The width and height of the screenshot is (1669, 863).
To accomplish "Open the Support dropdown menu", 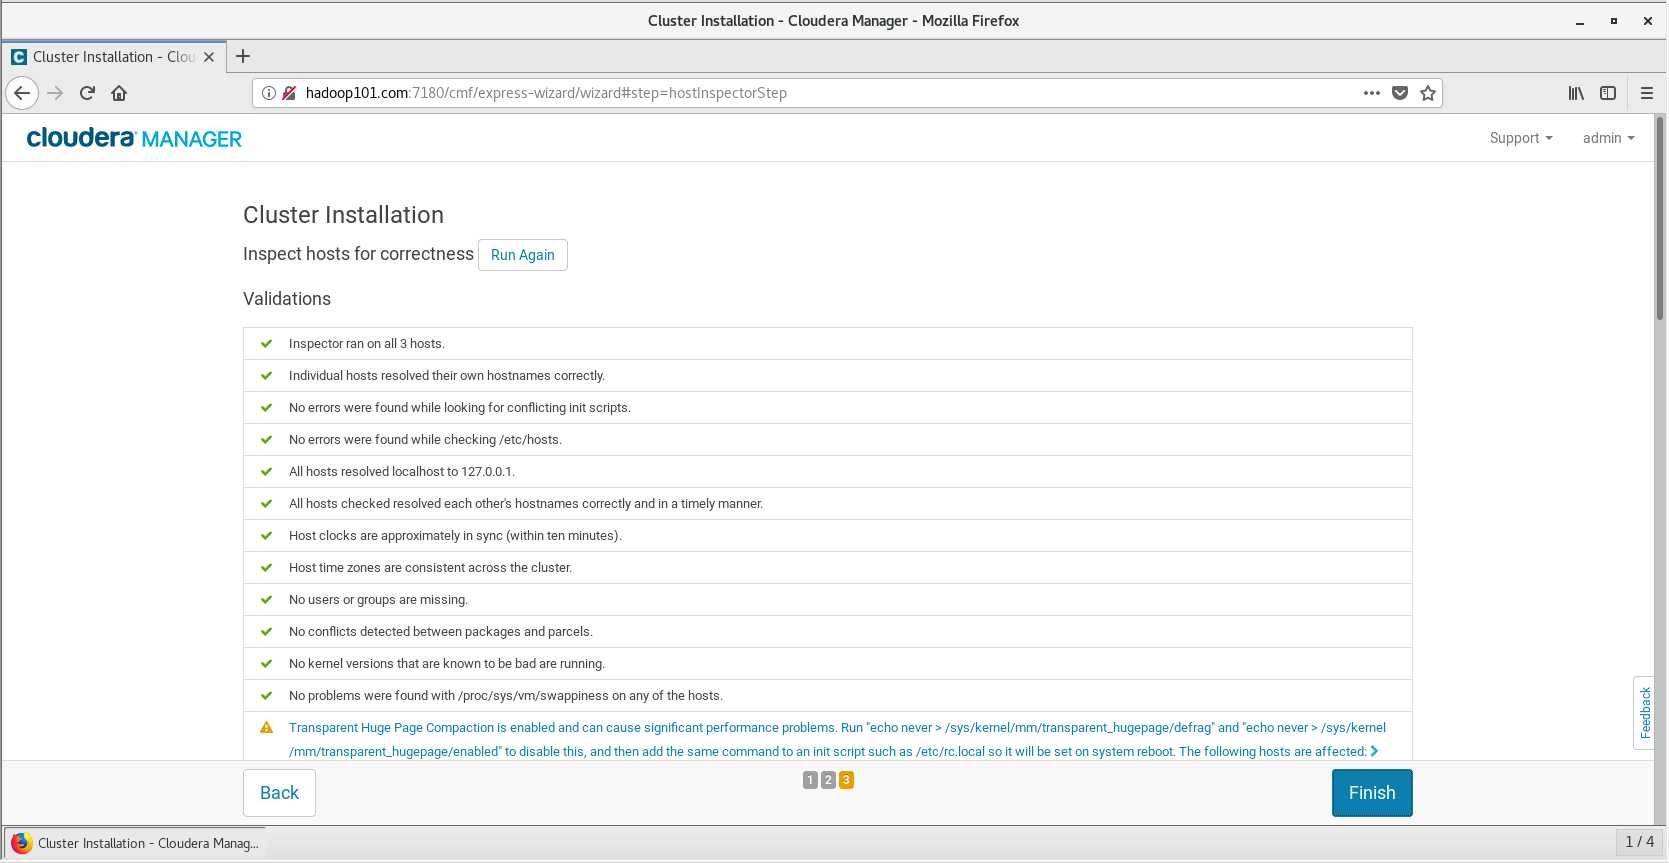I will point(1520,138).
